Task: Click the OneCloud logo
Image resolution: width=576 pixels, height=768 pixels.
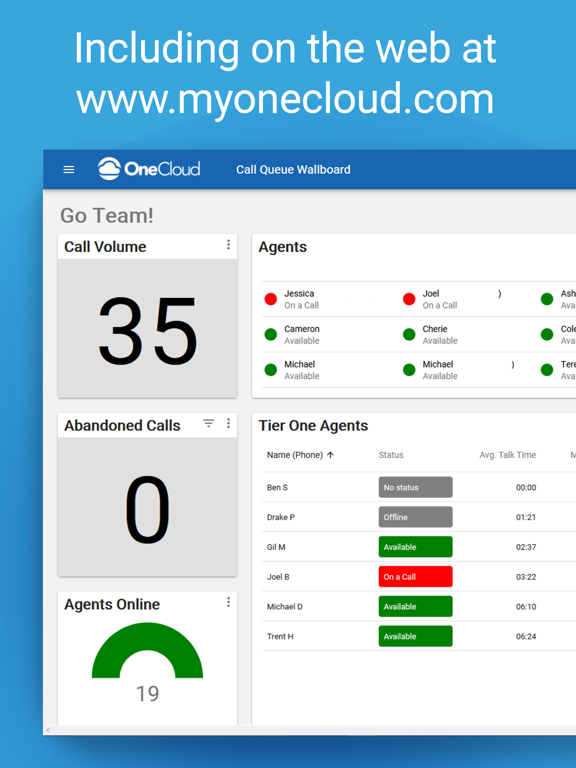Action: pos(149,169)
